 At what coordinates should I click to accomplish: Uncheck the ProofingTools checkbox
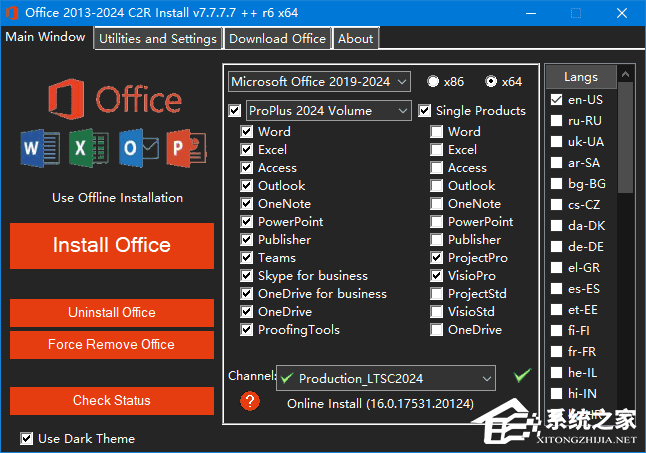point(247,330)
